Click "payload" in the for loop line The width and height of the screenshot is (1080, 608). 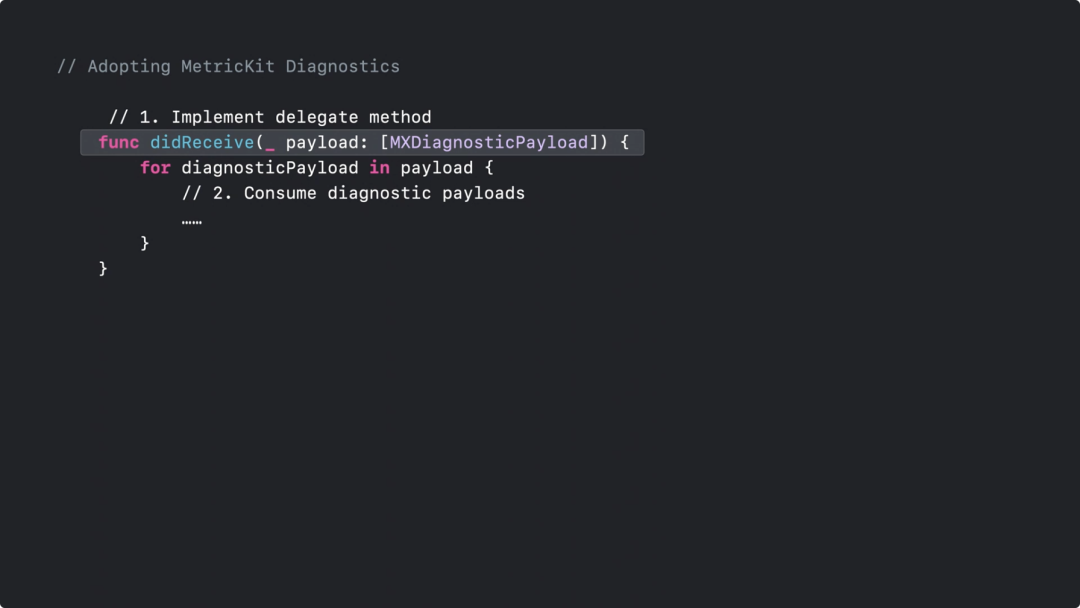point(436,168)
